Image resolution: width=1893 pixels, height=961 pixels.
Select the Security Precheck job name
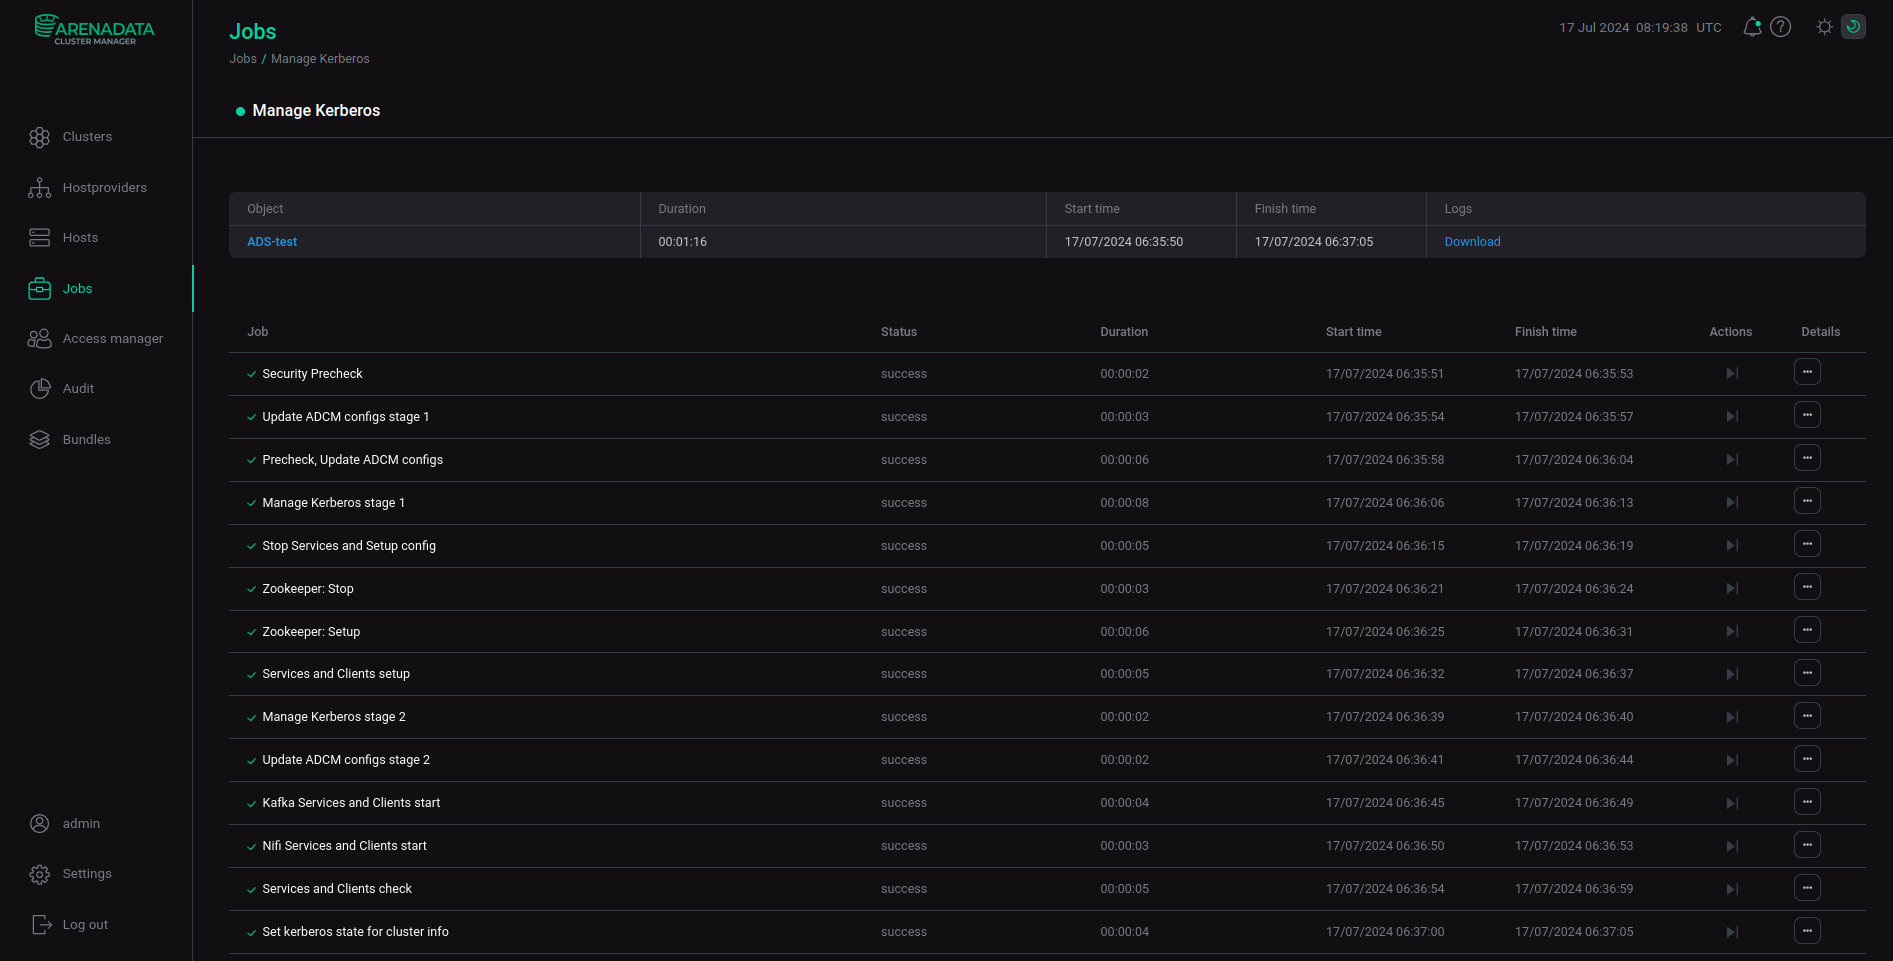pyautogui.click(x=312, y=374)
